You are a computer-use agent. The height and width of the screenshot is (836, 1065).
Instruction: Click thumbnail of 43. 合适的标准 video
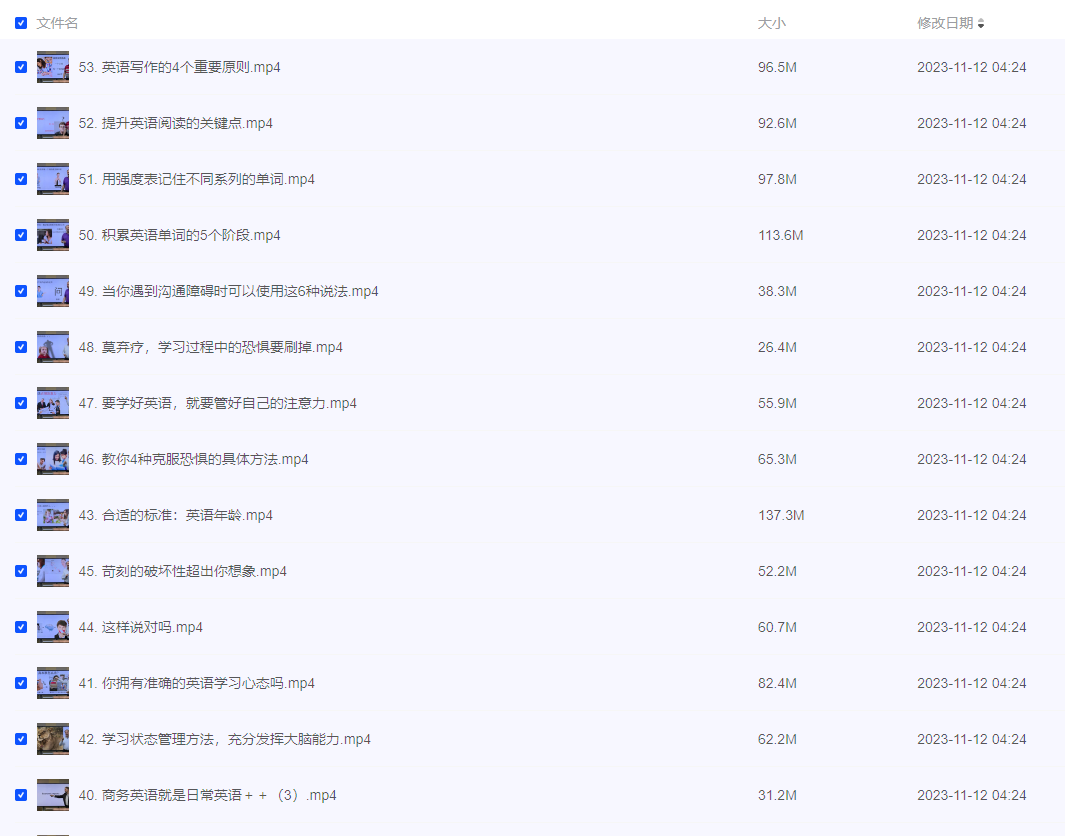pos(53,515)
